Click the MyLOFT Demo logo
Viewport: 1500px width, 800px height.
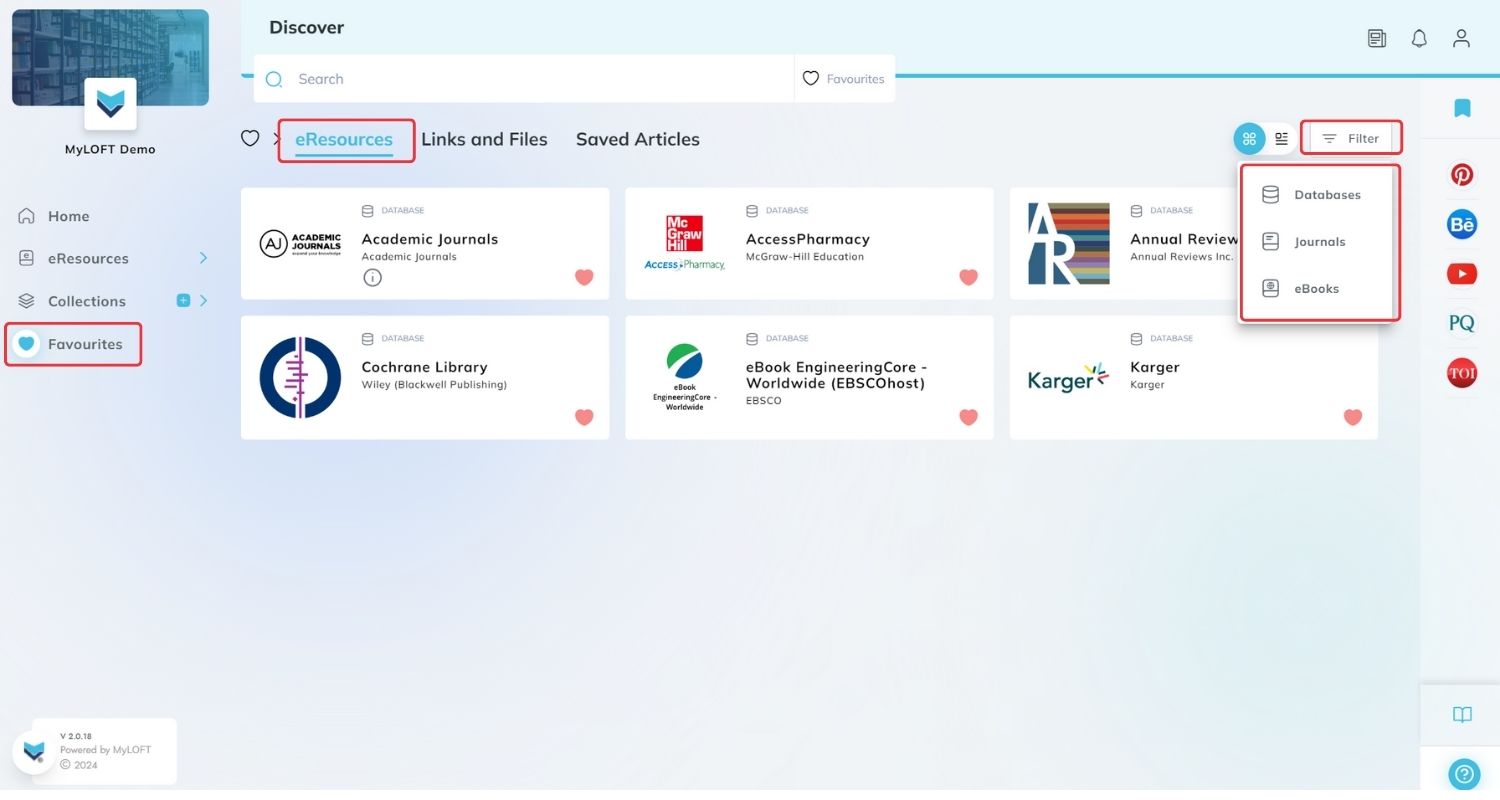pos(110,104)
